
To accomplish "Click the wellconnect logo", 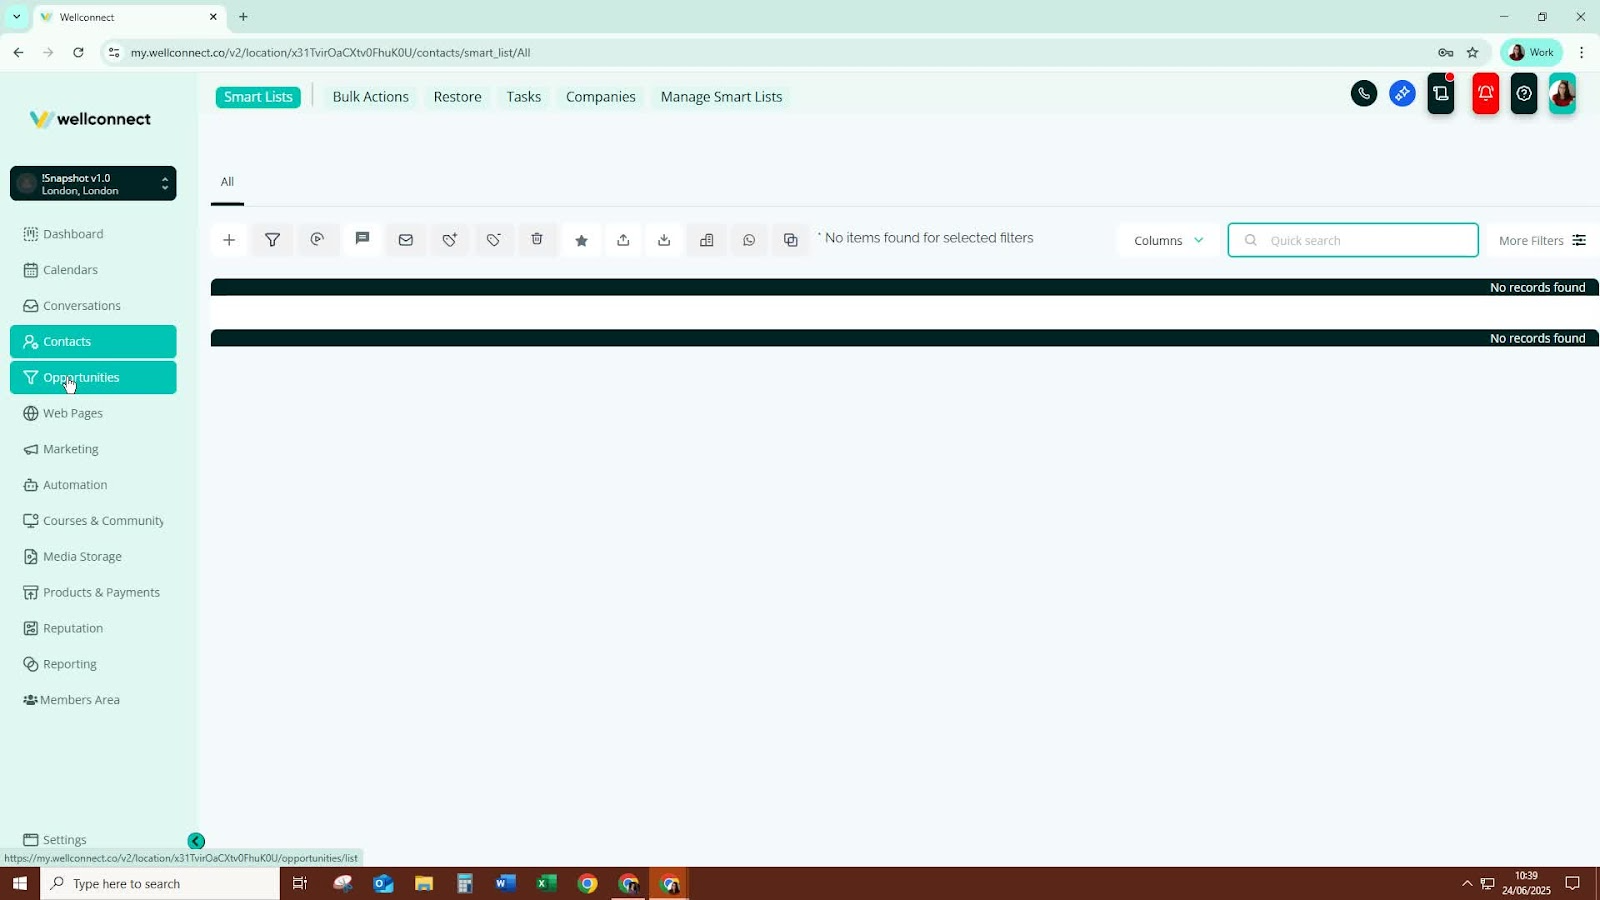I will (x=90, y=119).
